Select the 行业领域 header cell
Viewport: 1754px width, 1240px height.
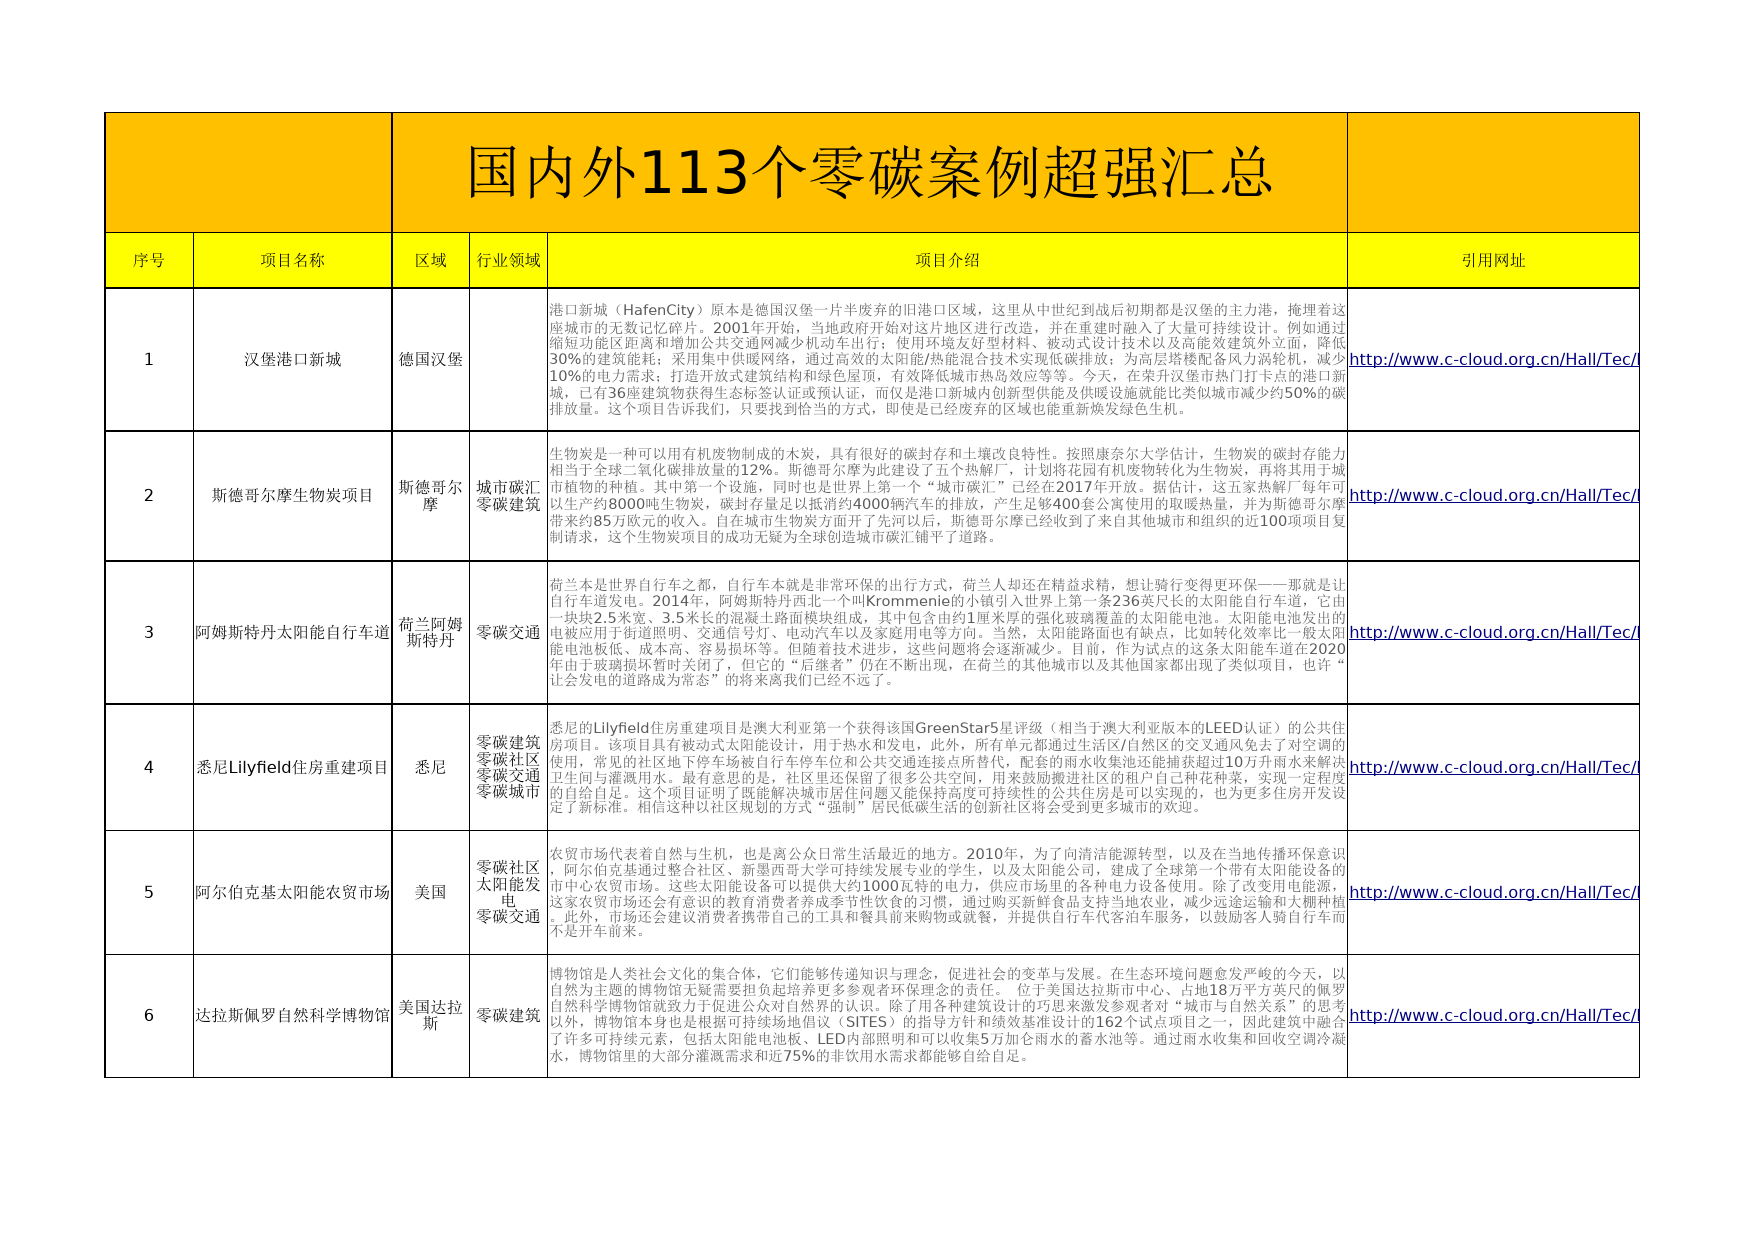509,261
